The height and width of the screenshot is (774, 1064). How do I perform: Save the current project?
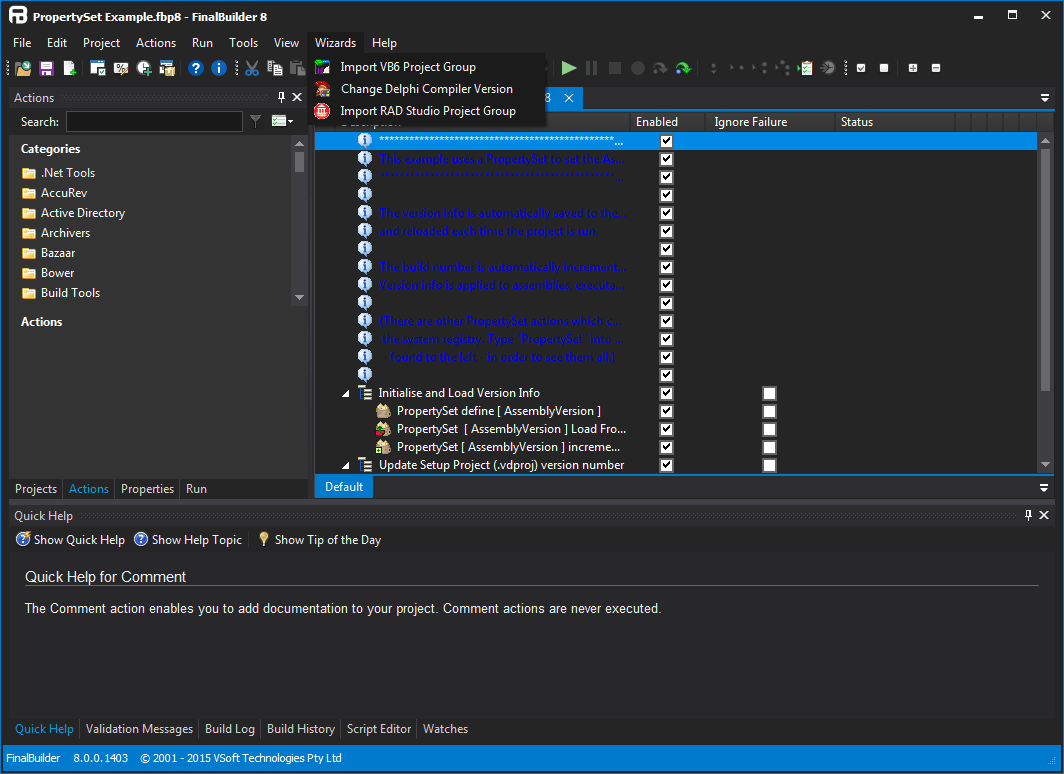(44, 67)
